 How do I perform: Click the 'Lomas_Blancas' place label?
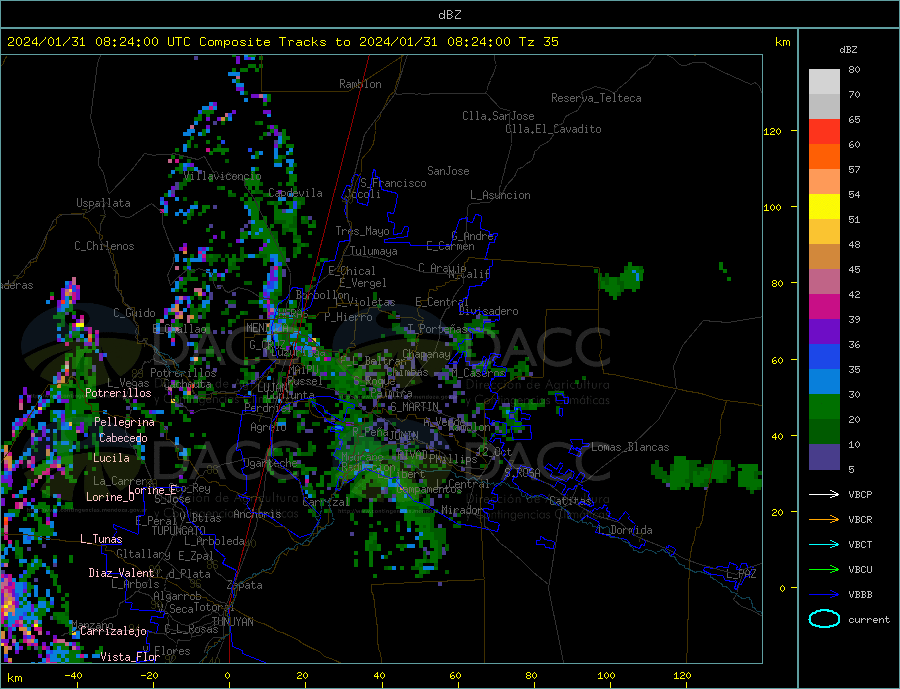[x=630, y=447]
